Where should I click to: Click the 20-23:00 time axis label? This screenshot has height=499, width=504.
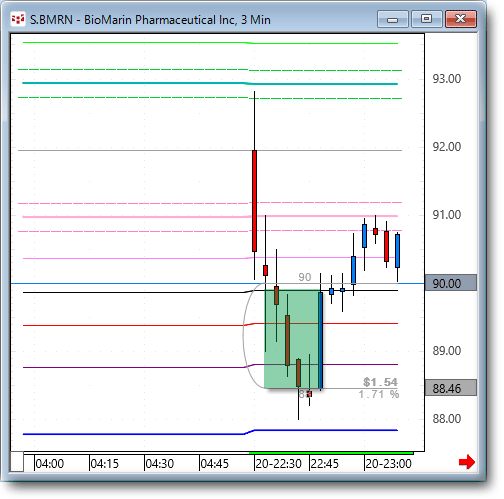[388, 464]
